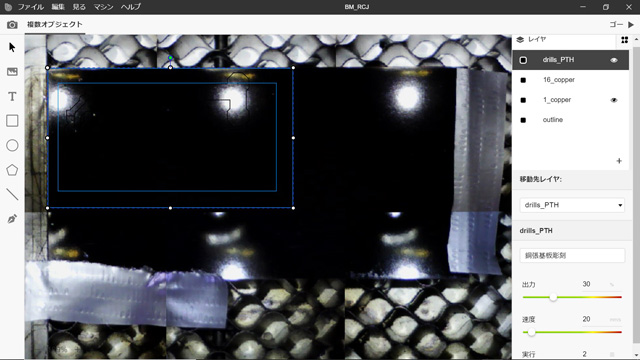Screen dimensions: 640x360
Task: Open the 見る menu
Action: pos(79,7)
